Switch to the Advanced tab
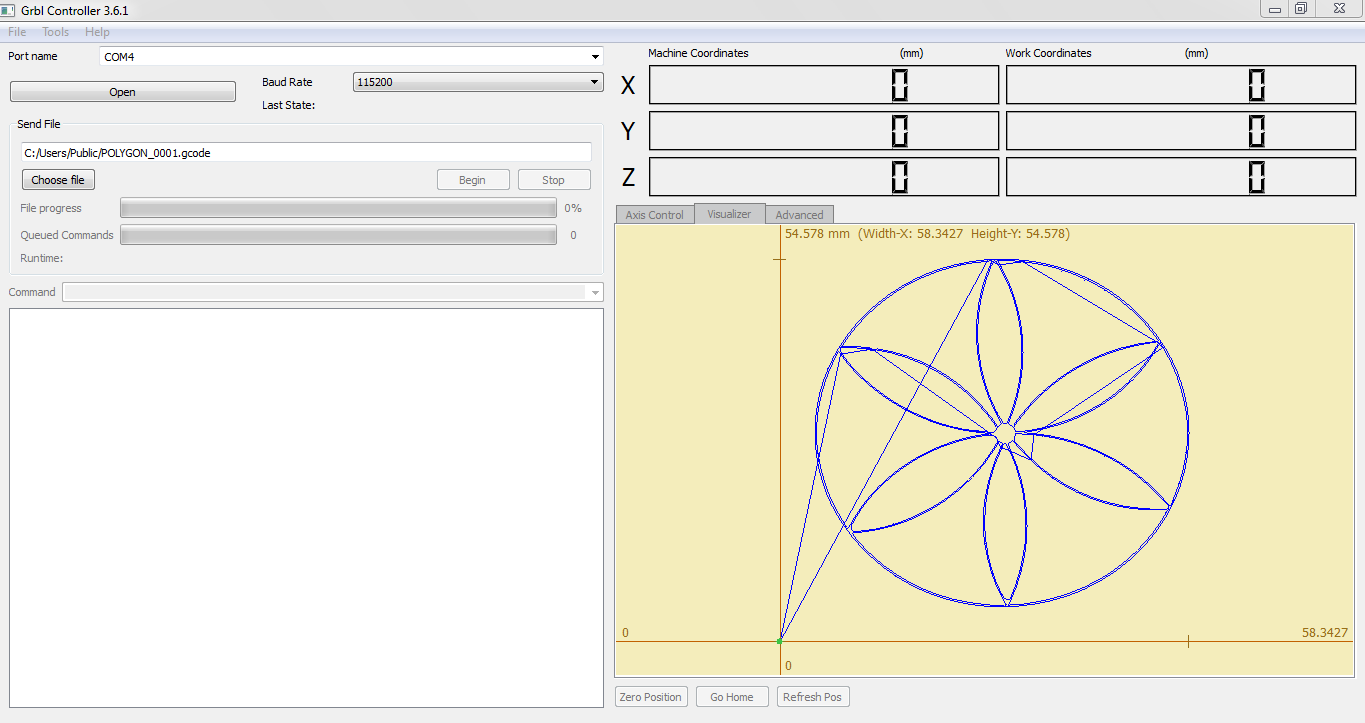Viewport: 1365px width, 723px height. click(799, 213)
